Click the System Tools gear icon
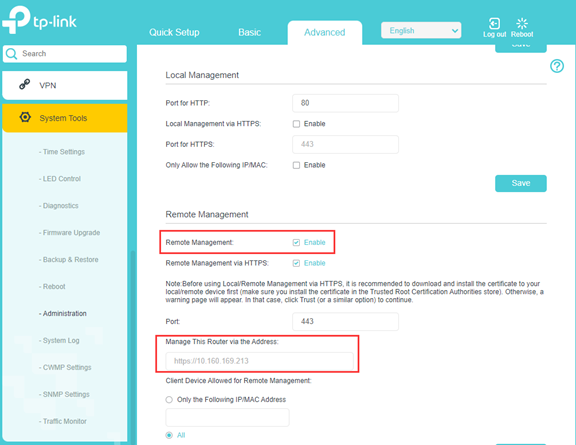Viewport: 576px width, 445px height. coord(25,117)
